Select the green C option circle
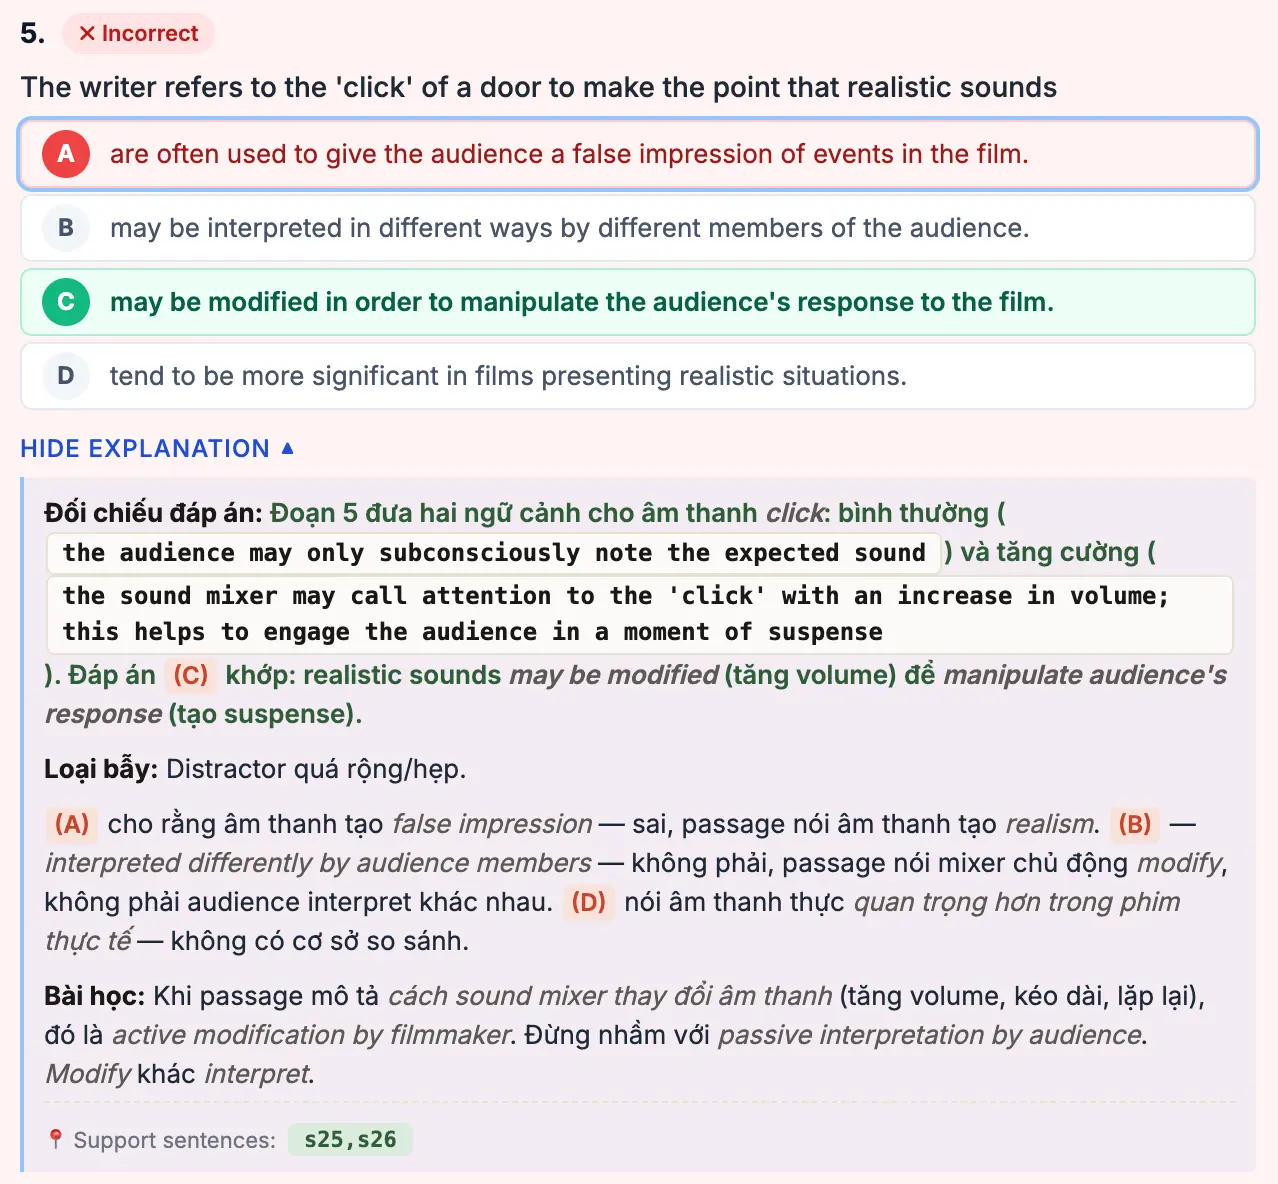The height and width of the screenshot is (1184, 1278). coord(66,302)
